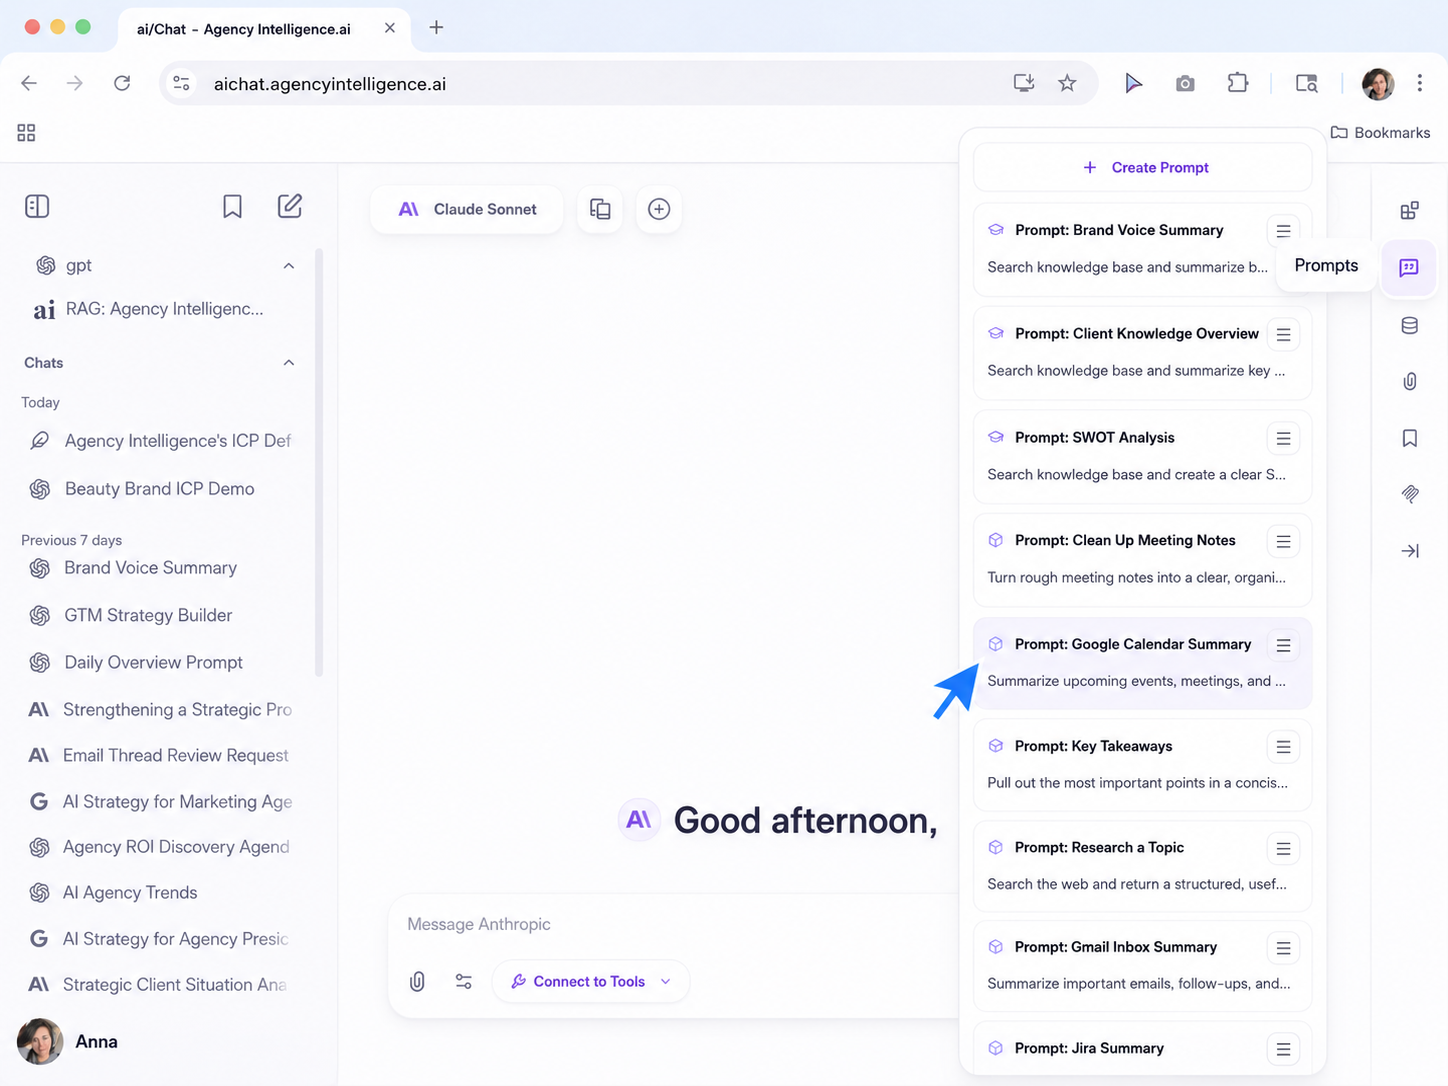Collapse the Chats section chevron
Screen dimensions: 1448x1086
click(x=288, y=363)
